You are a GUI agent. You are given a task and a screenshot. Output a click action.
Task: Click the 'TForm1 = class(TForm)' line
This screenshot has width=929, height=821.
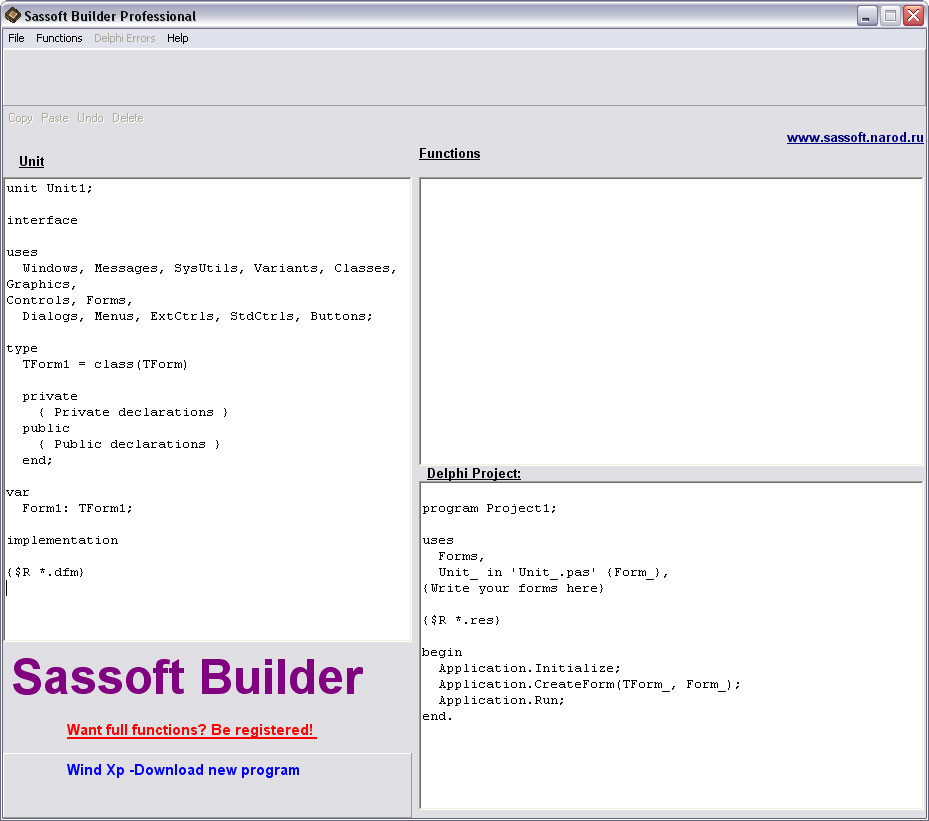click(x=105, y=364)
